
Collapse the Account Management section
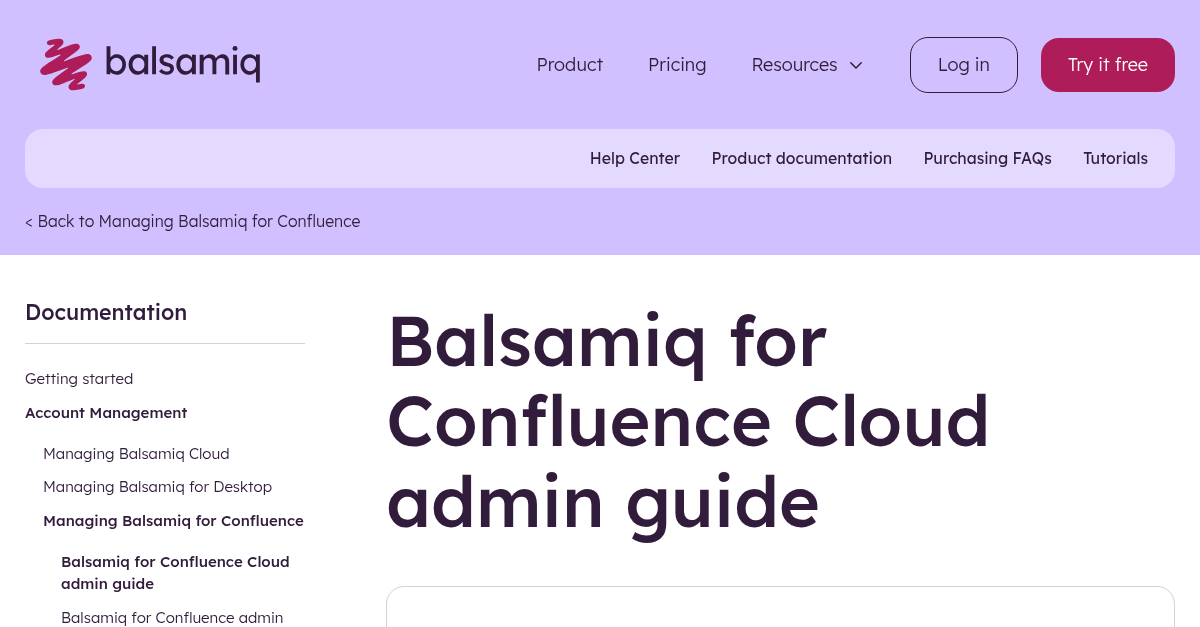(x=106, y=412)
